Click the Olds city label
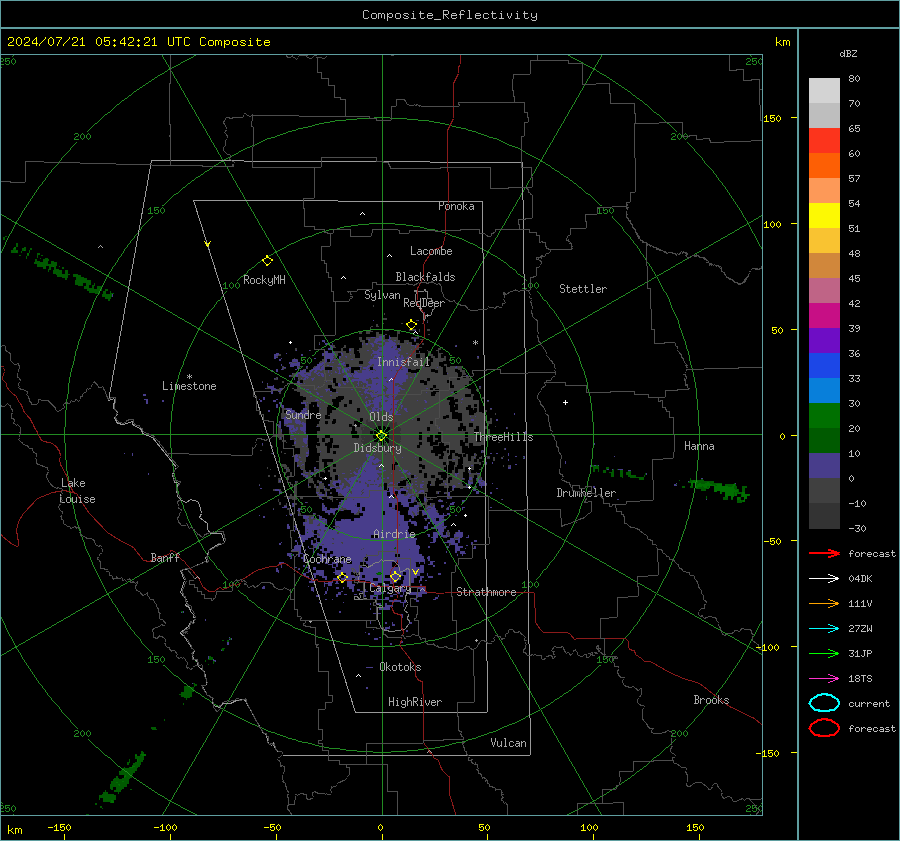 click(x=381, y=417)
